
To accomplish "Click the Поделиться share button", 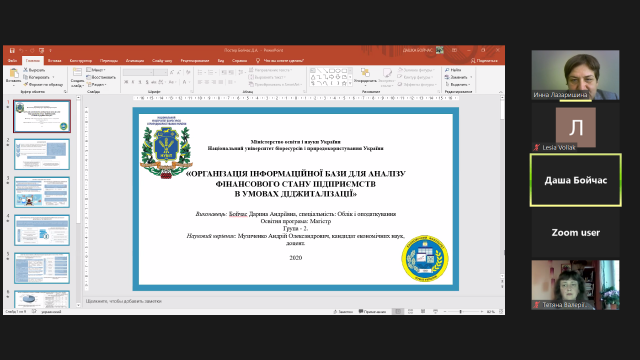I will (484, 60).
